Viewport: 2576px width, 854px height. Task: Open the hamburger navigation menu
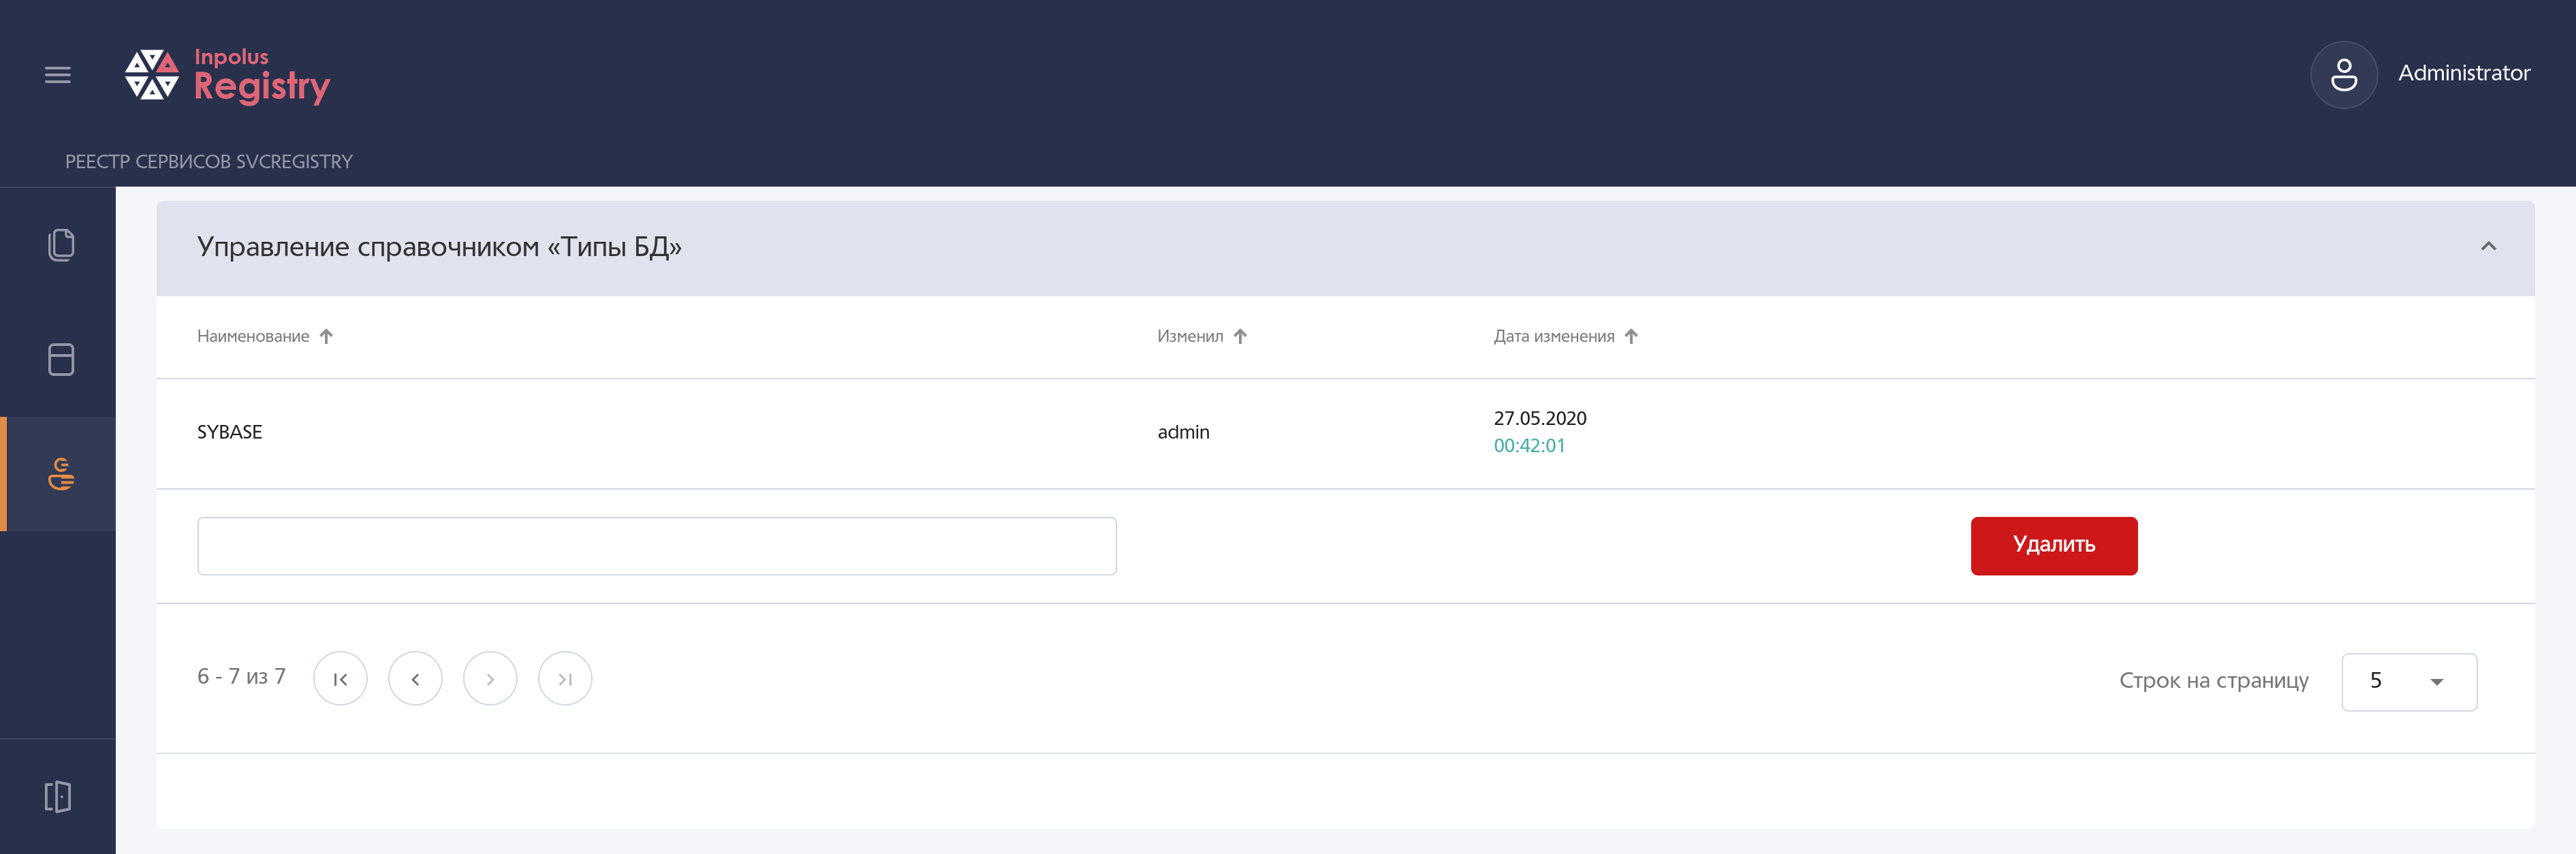click(x=58, y=75)
